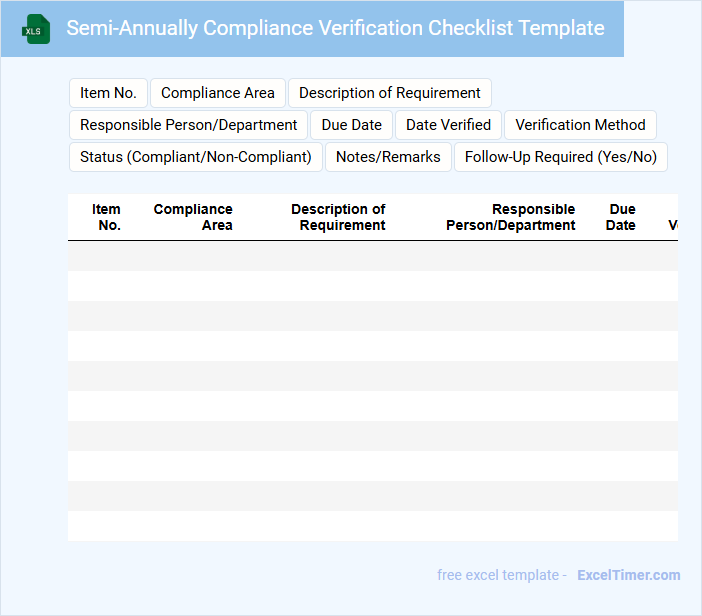This screenshot has width=702, height=616.
Task: Click the 'Verification Method' tag
Action: (580, 125)
